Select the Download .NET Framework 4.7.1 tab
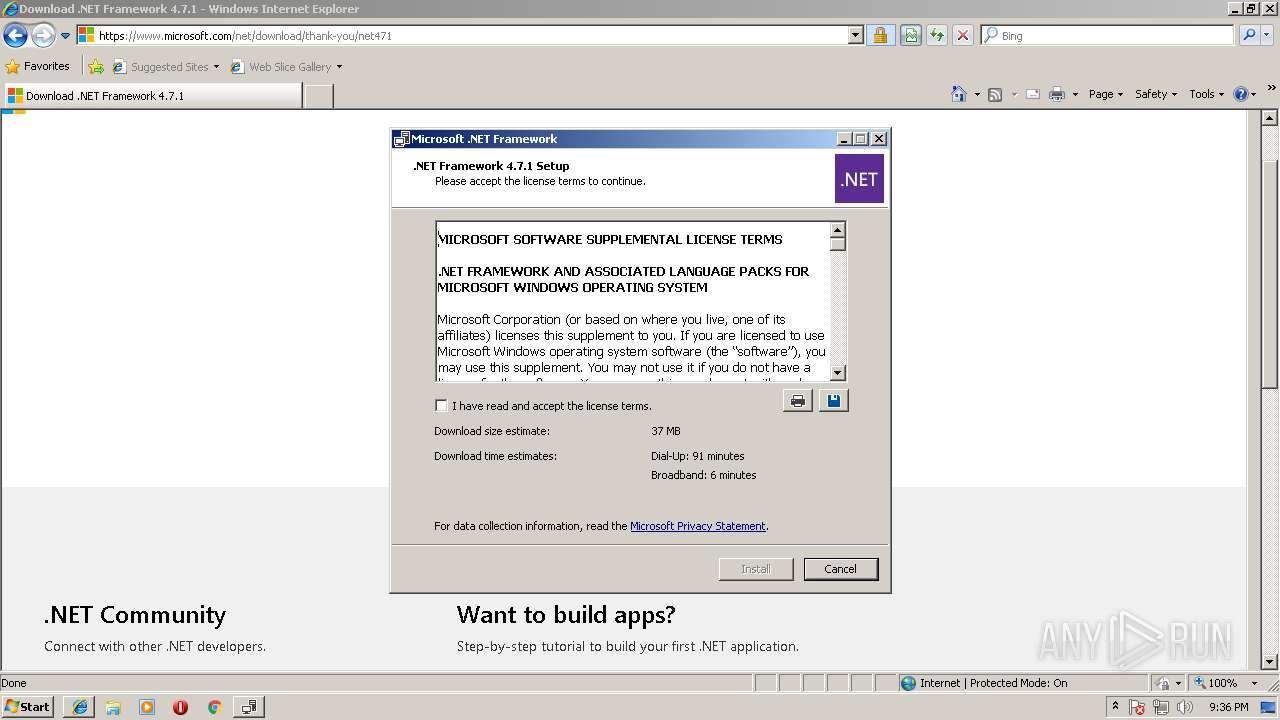 coord(152,96)
